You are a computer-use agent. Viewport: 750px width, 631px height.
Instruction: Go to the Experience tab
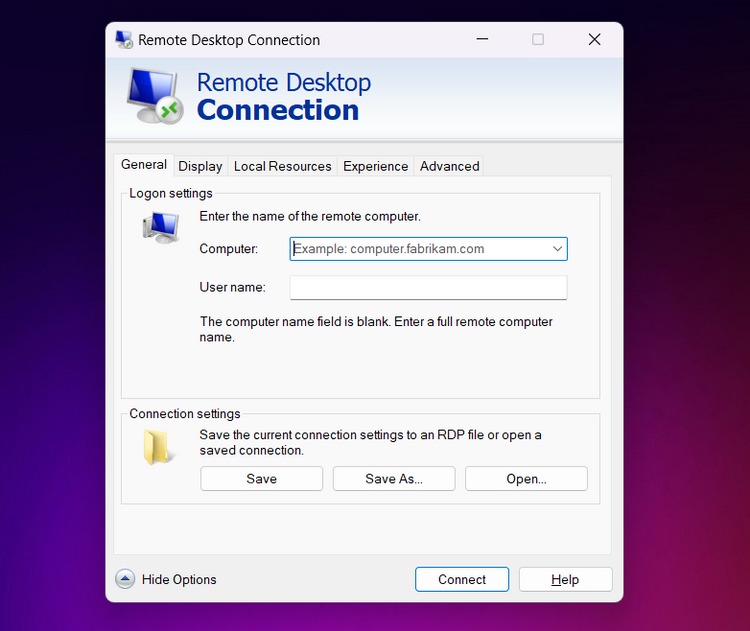(x=375, y=166)
